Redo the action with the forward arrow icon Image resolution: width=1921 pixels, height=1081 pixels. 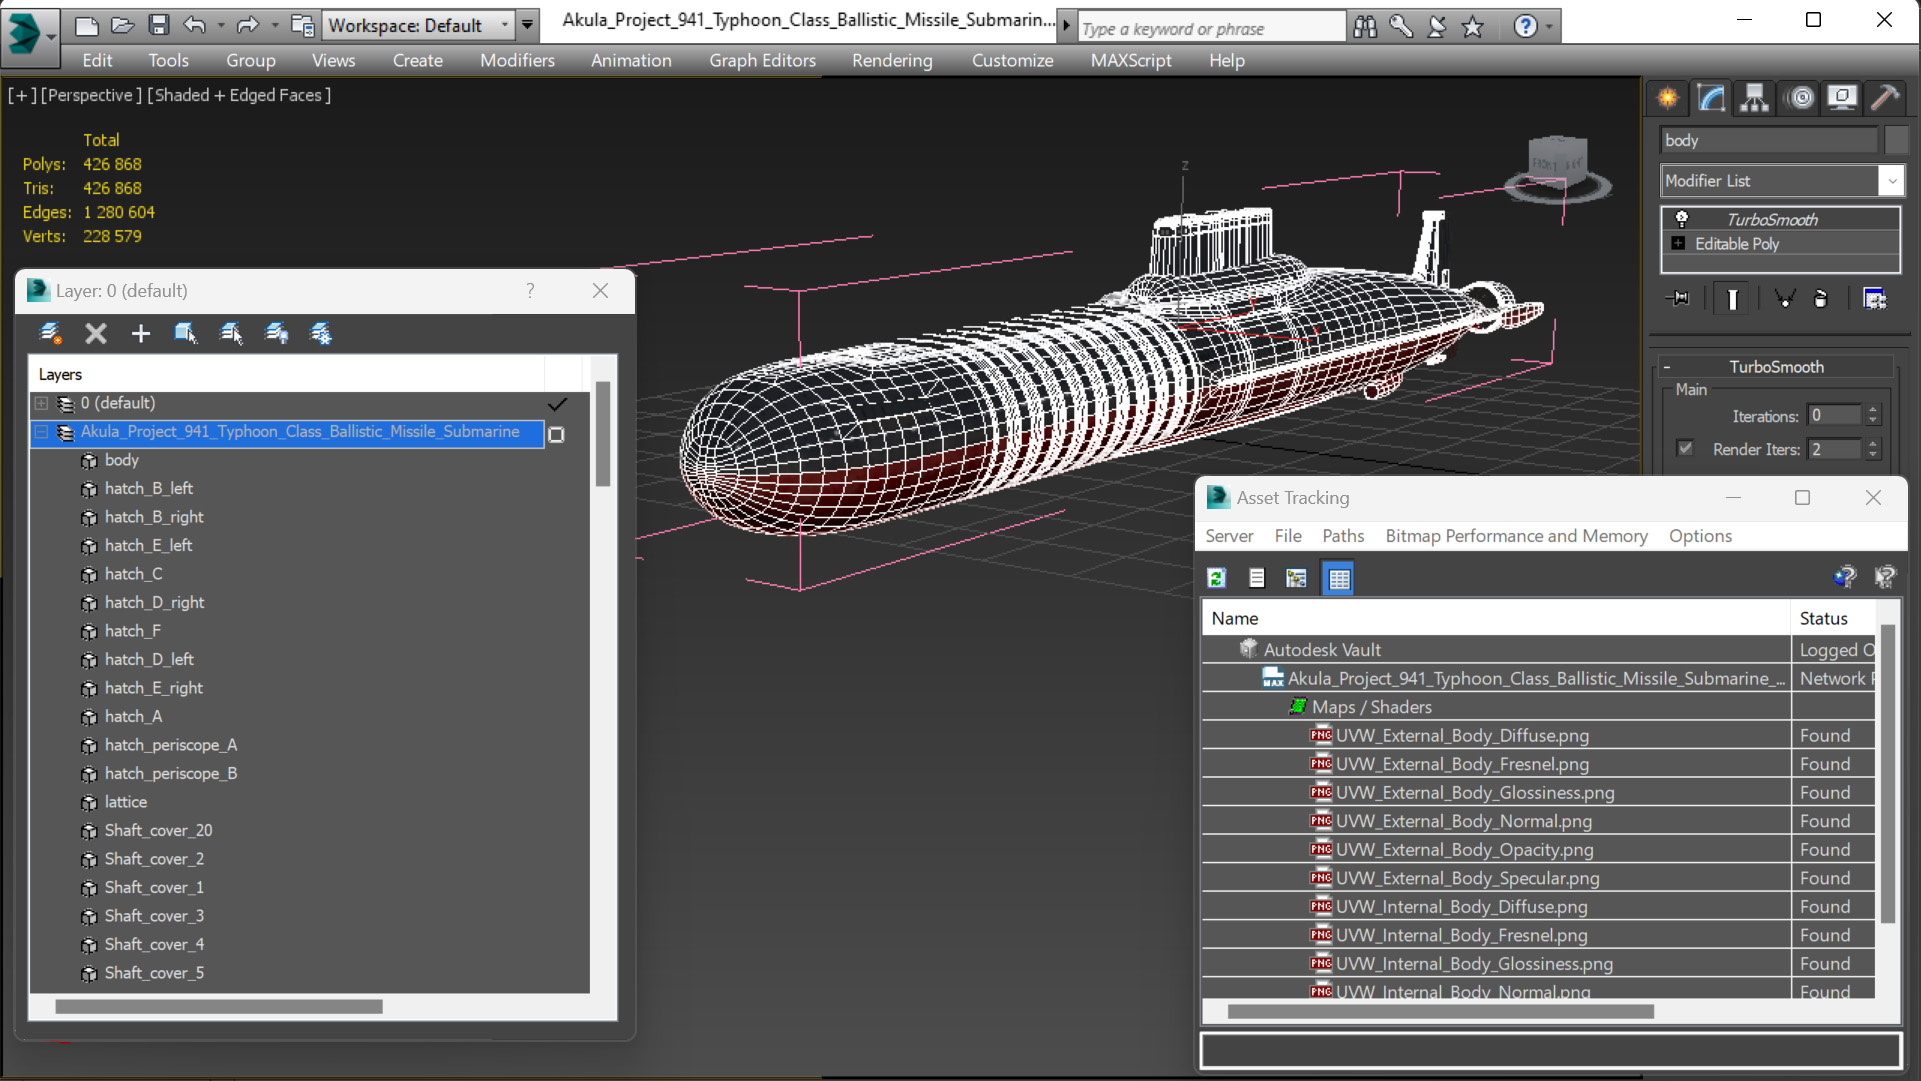tap(248, 26)
